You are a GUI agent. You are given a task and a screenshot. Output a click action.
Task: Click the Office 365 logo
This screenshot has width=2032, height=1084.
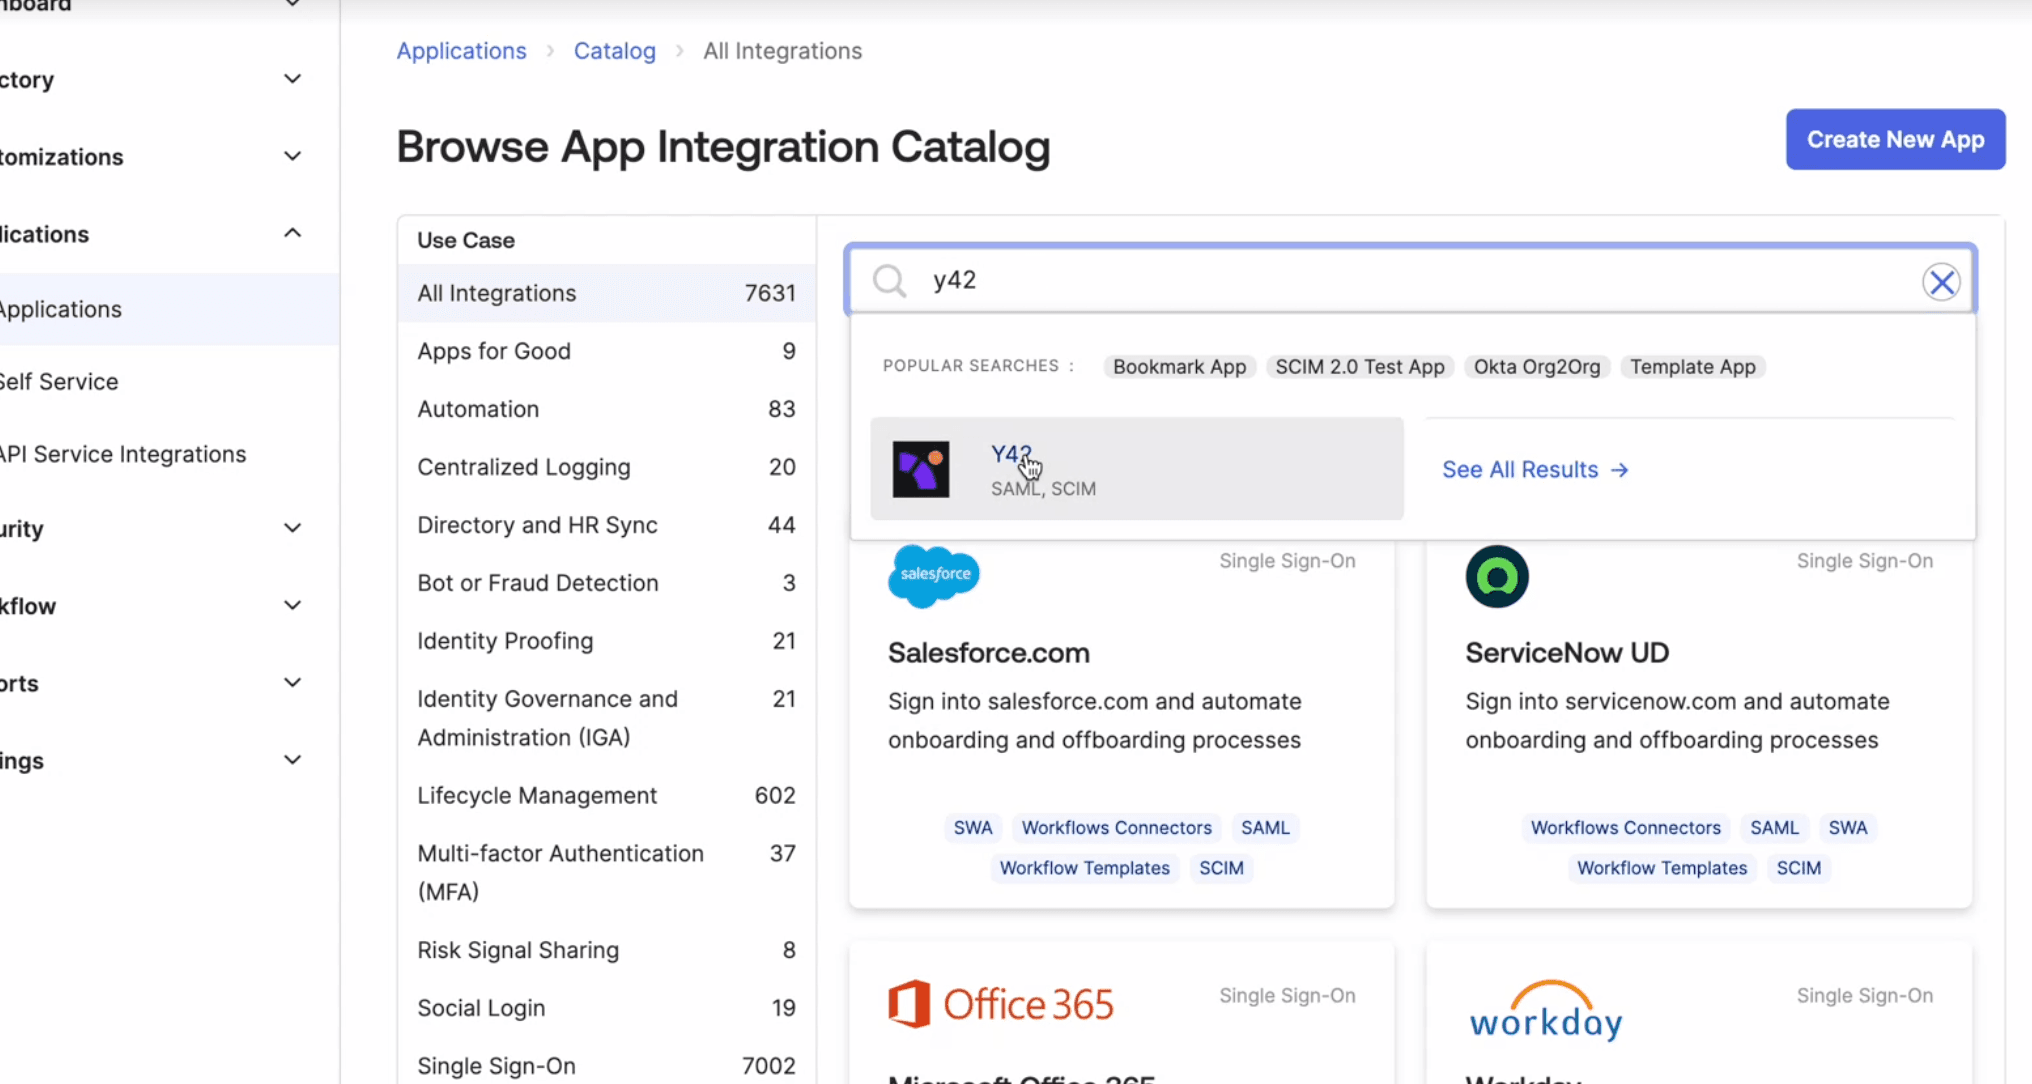(1001, 1004)
